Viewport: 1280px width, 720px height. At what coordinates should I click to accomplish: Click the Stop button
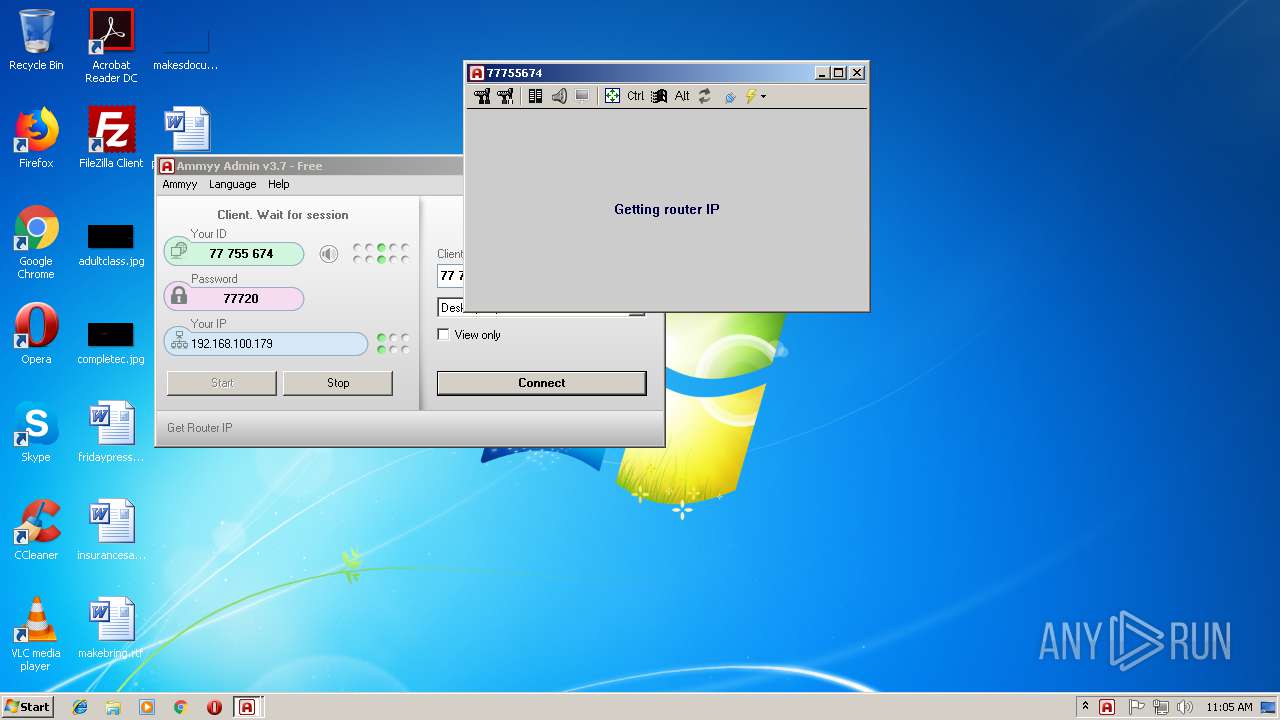click(338, 383)
